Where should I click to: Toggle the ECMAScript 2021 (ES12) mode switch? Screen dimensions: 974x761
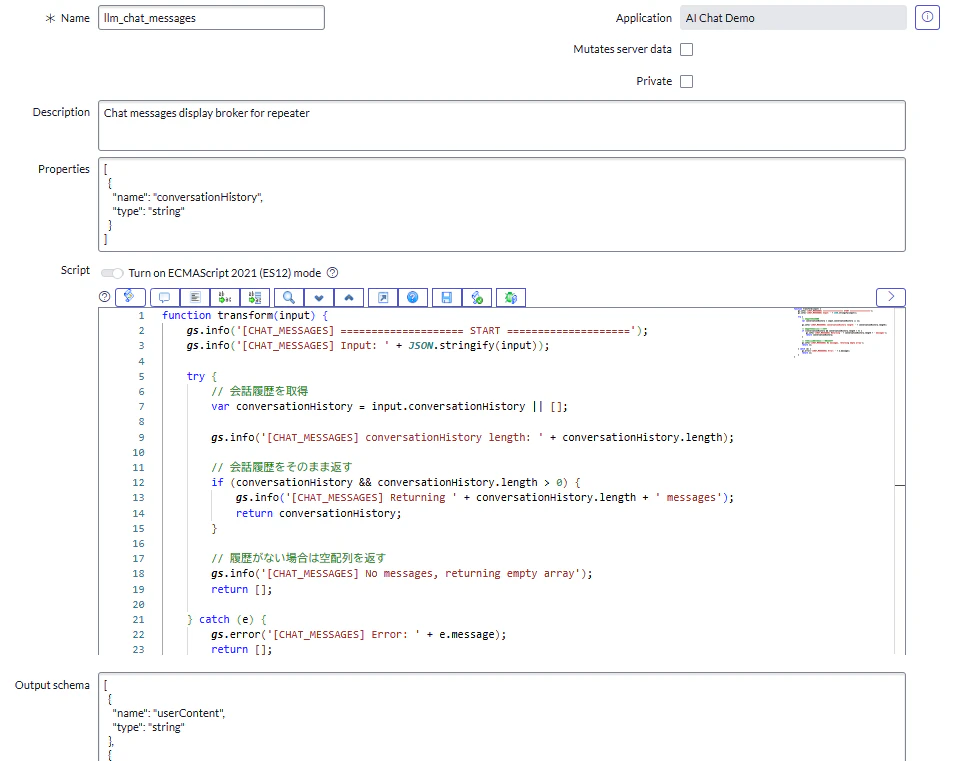[112, 273]
